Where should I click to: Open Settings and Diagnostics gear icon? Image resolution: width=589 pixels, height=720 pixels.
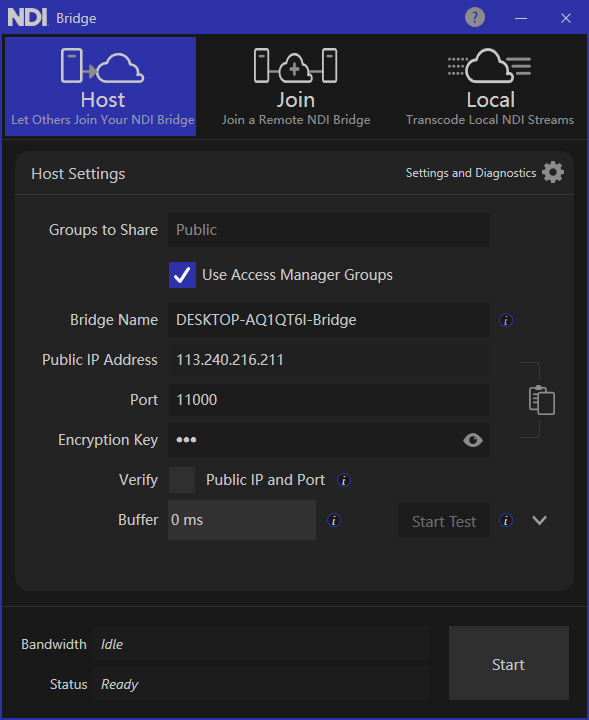553,173
